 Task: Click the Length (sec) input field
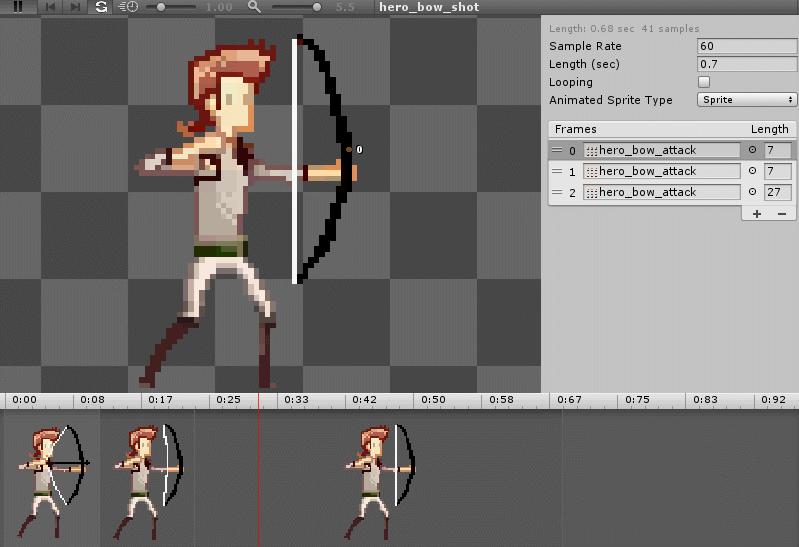(x=746, y=64)
